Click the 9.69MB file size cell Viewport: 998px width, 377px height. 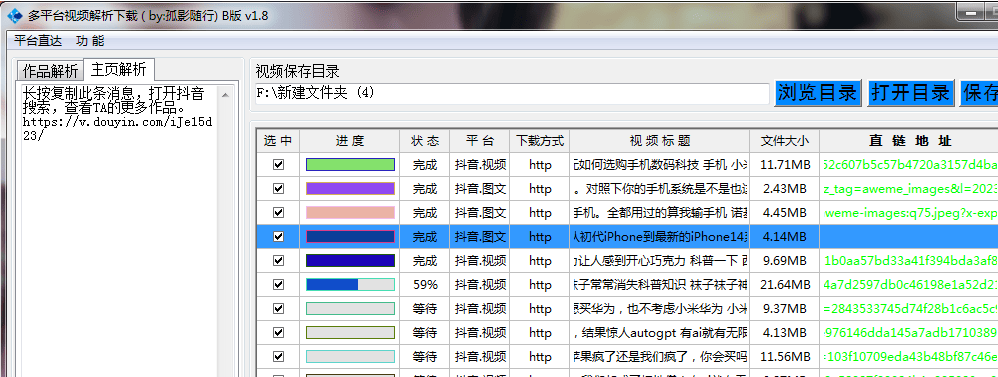click(x=785, y=260)
